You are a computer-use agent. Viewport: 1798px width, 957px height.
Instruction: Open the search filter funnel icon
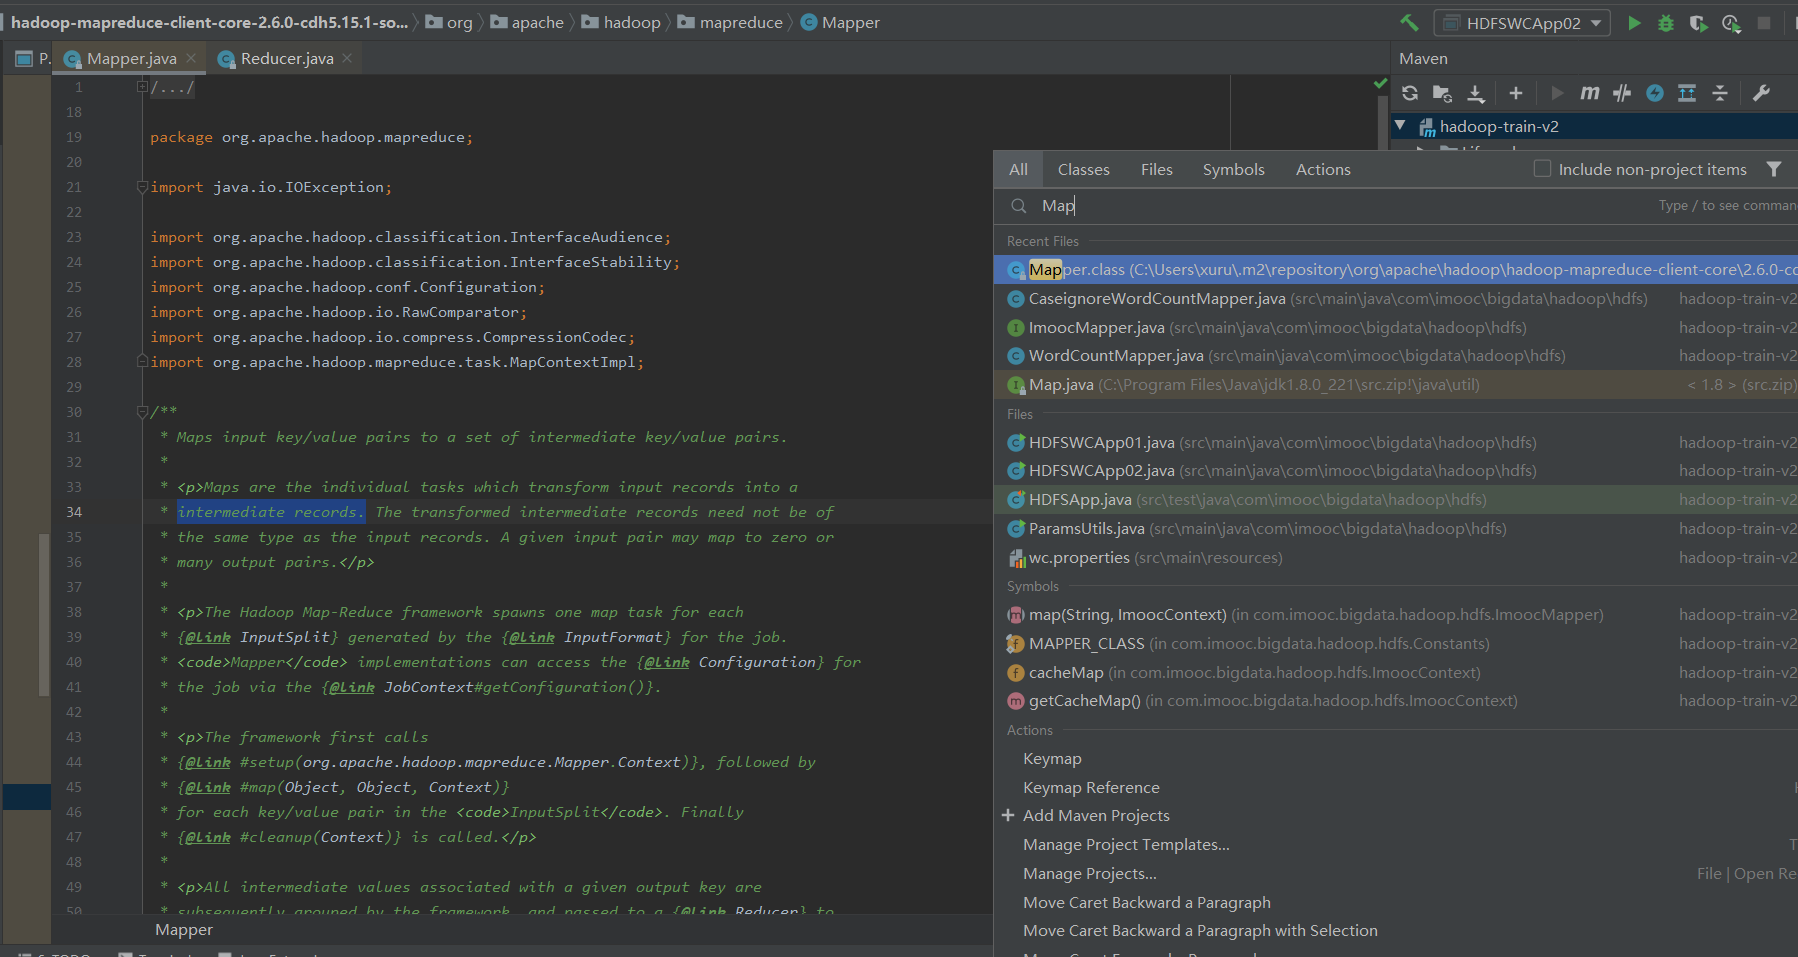pos(1773,169)
